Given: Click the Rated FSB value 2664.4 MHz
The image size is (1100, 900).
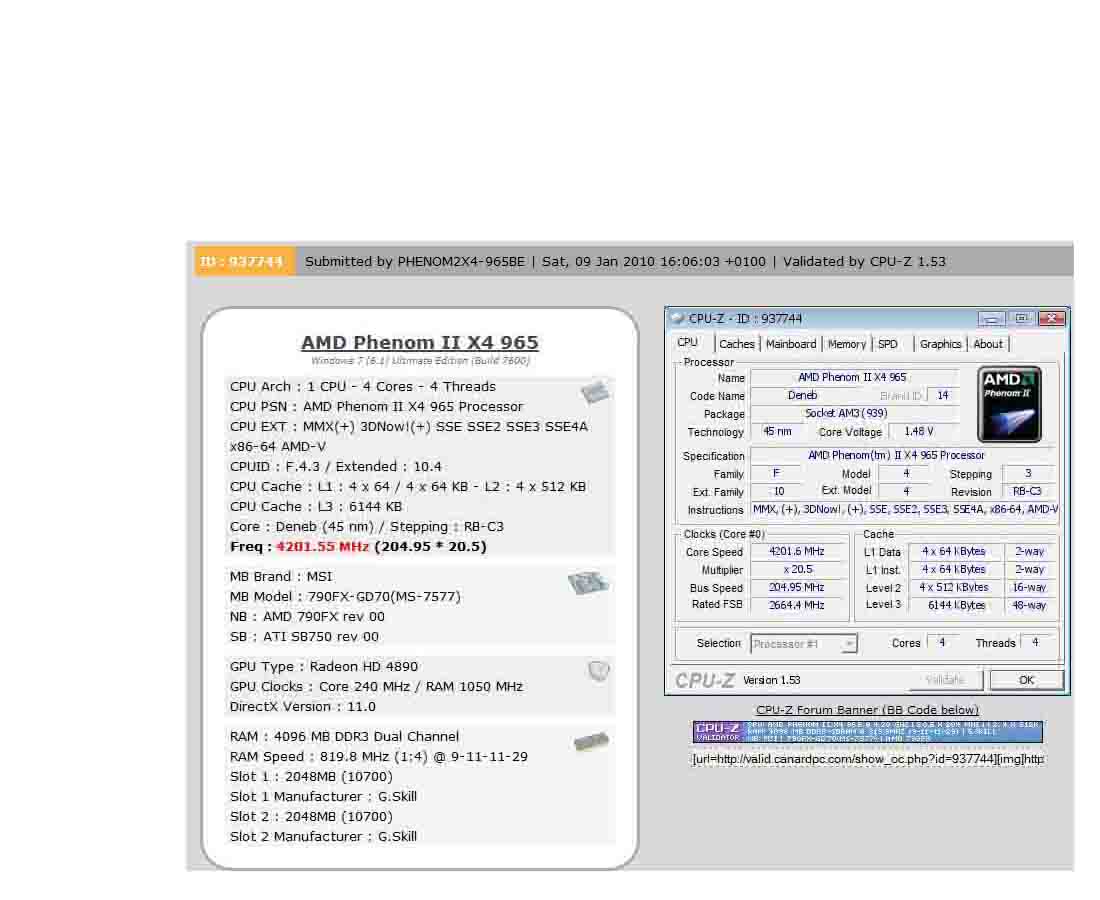Looking at the screenshot, I should (798, 605).
